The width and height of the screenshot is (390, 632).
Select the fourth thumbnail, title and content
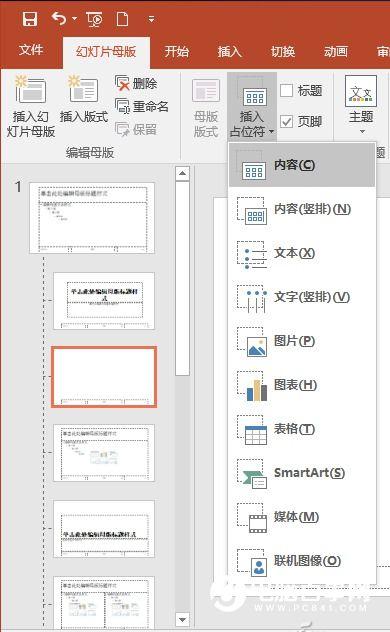(104, 453)
